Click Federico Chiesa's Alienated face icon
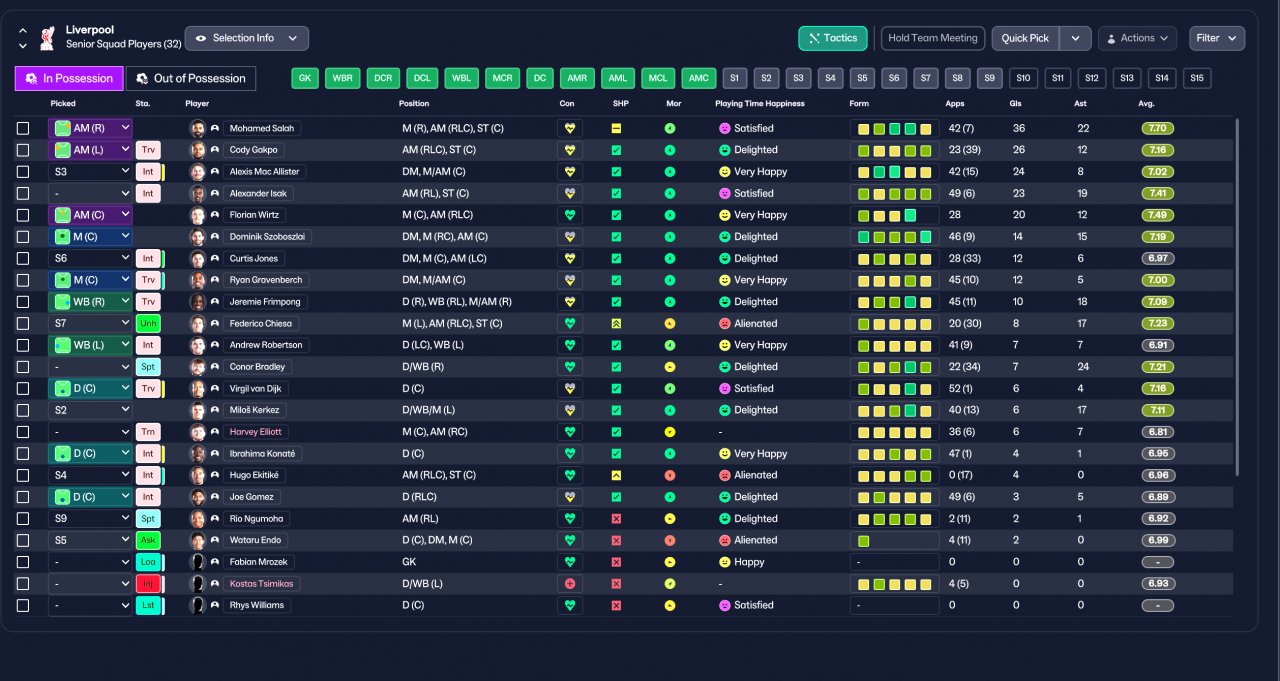 coord(724,323)
